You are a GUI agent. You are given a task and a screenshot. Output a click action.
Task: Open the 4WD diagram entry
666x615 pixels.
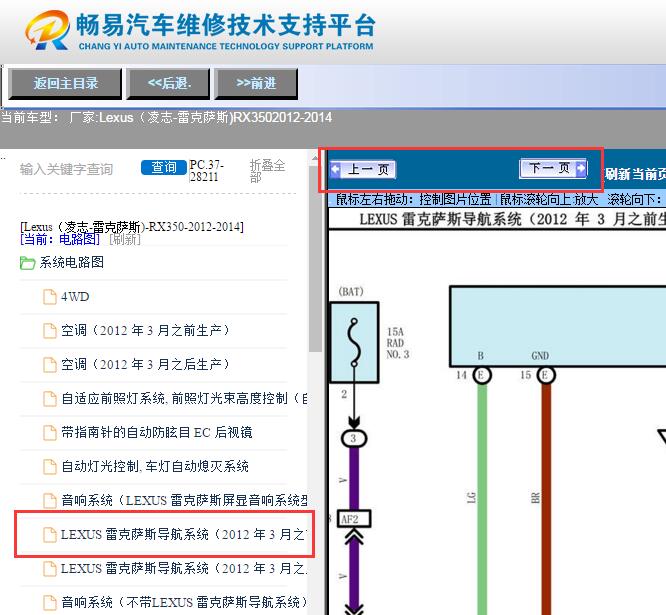click(75, 296)
